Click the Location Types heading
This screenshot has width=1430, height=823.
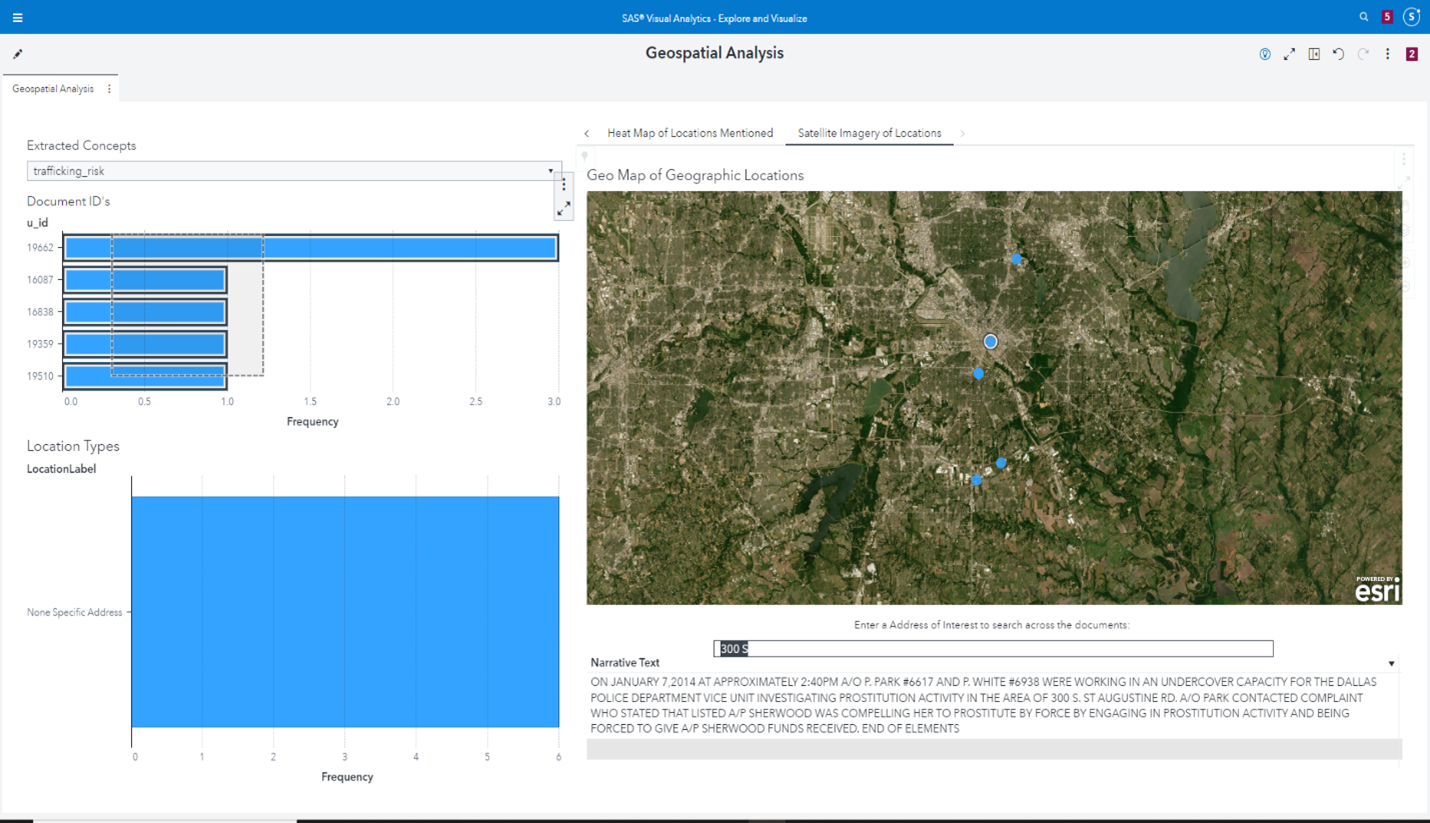73,446
